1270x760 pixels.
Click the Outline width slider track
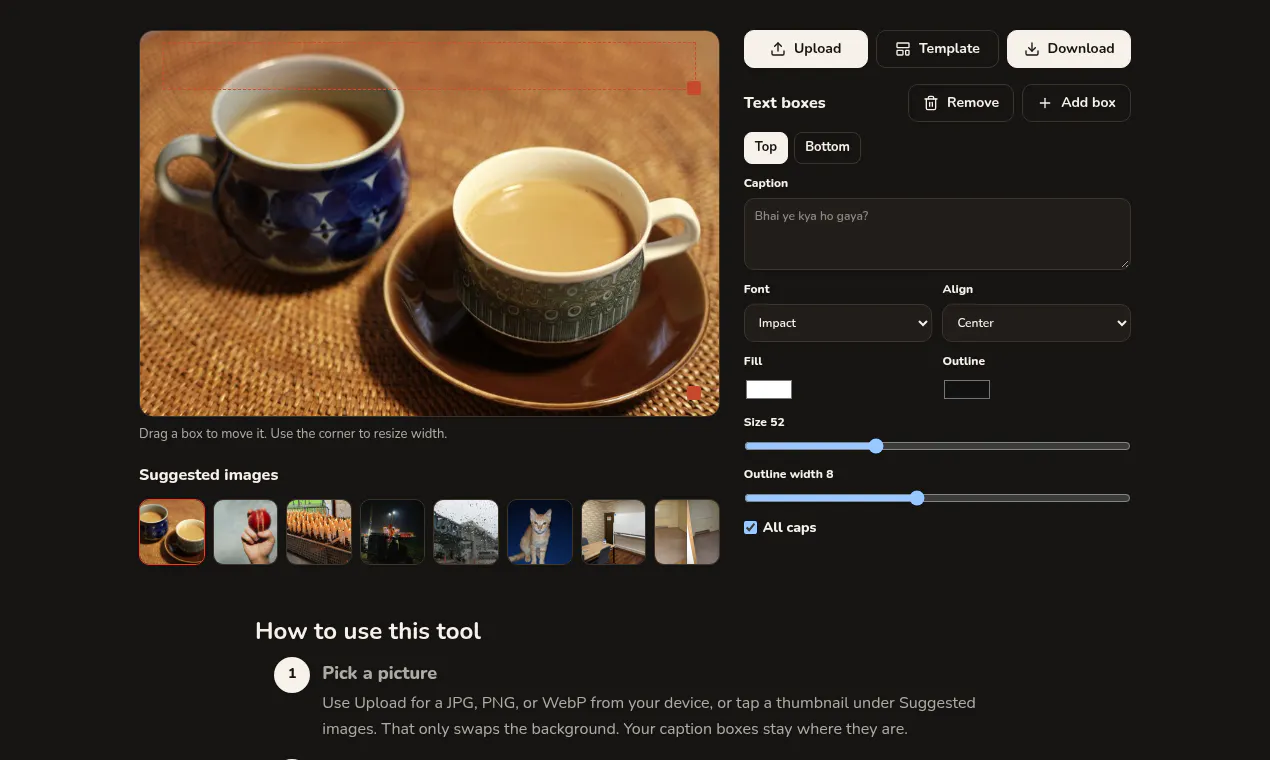pos(937,498)
